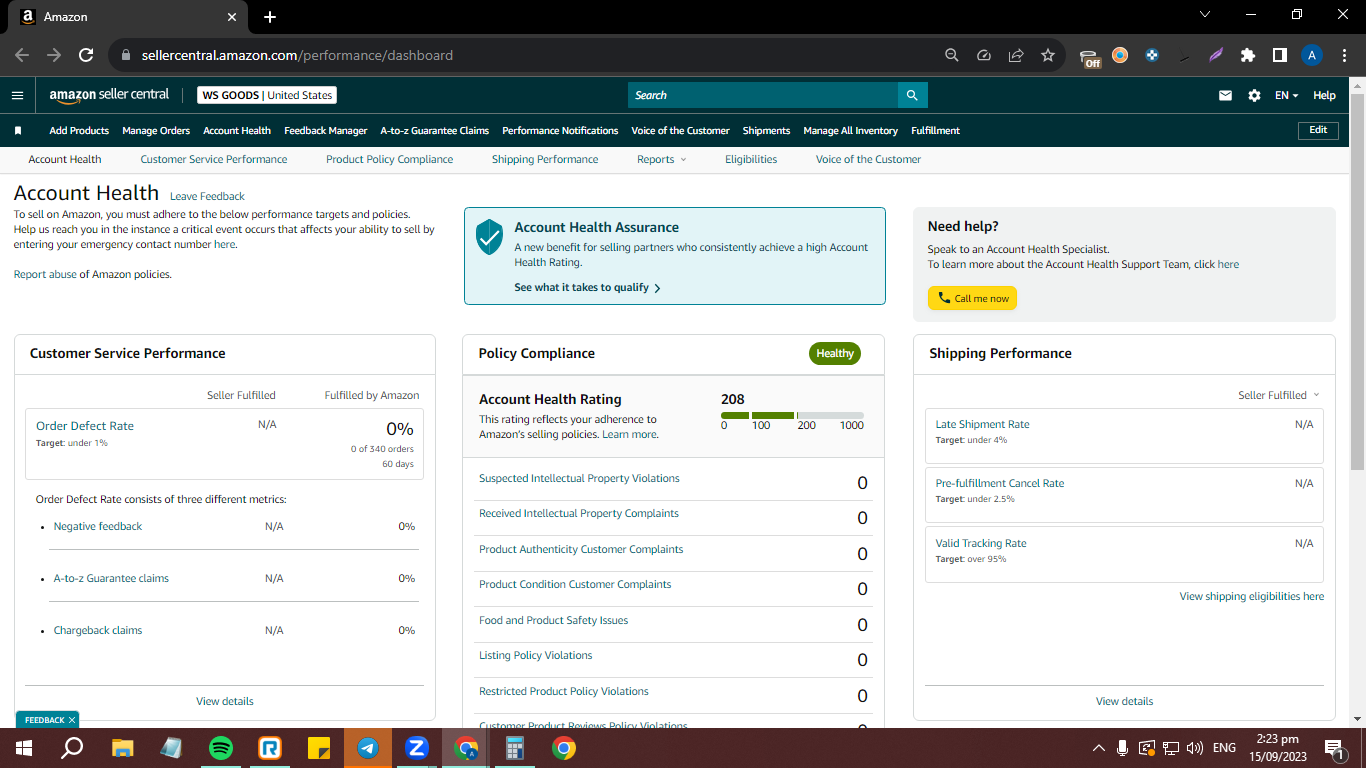The image size is (1366, 768).
Task: Click the zoom magnifier in the address bar
Action: [952, 55]
